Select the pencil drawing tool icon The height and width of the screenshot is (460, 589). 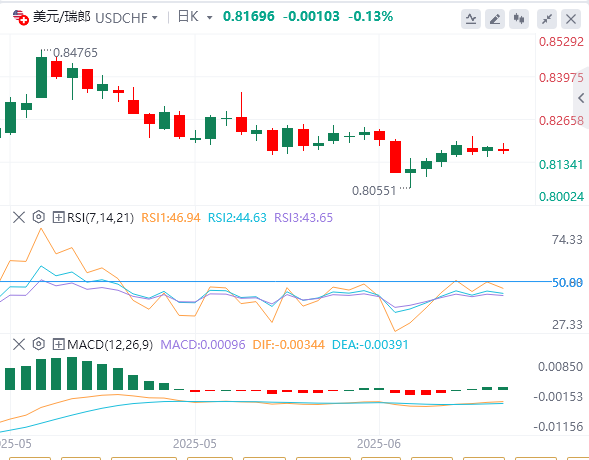tap(495, 19)
